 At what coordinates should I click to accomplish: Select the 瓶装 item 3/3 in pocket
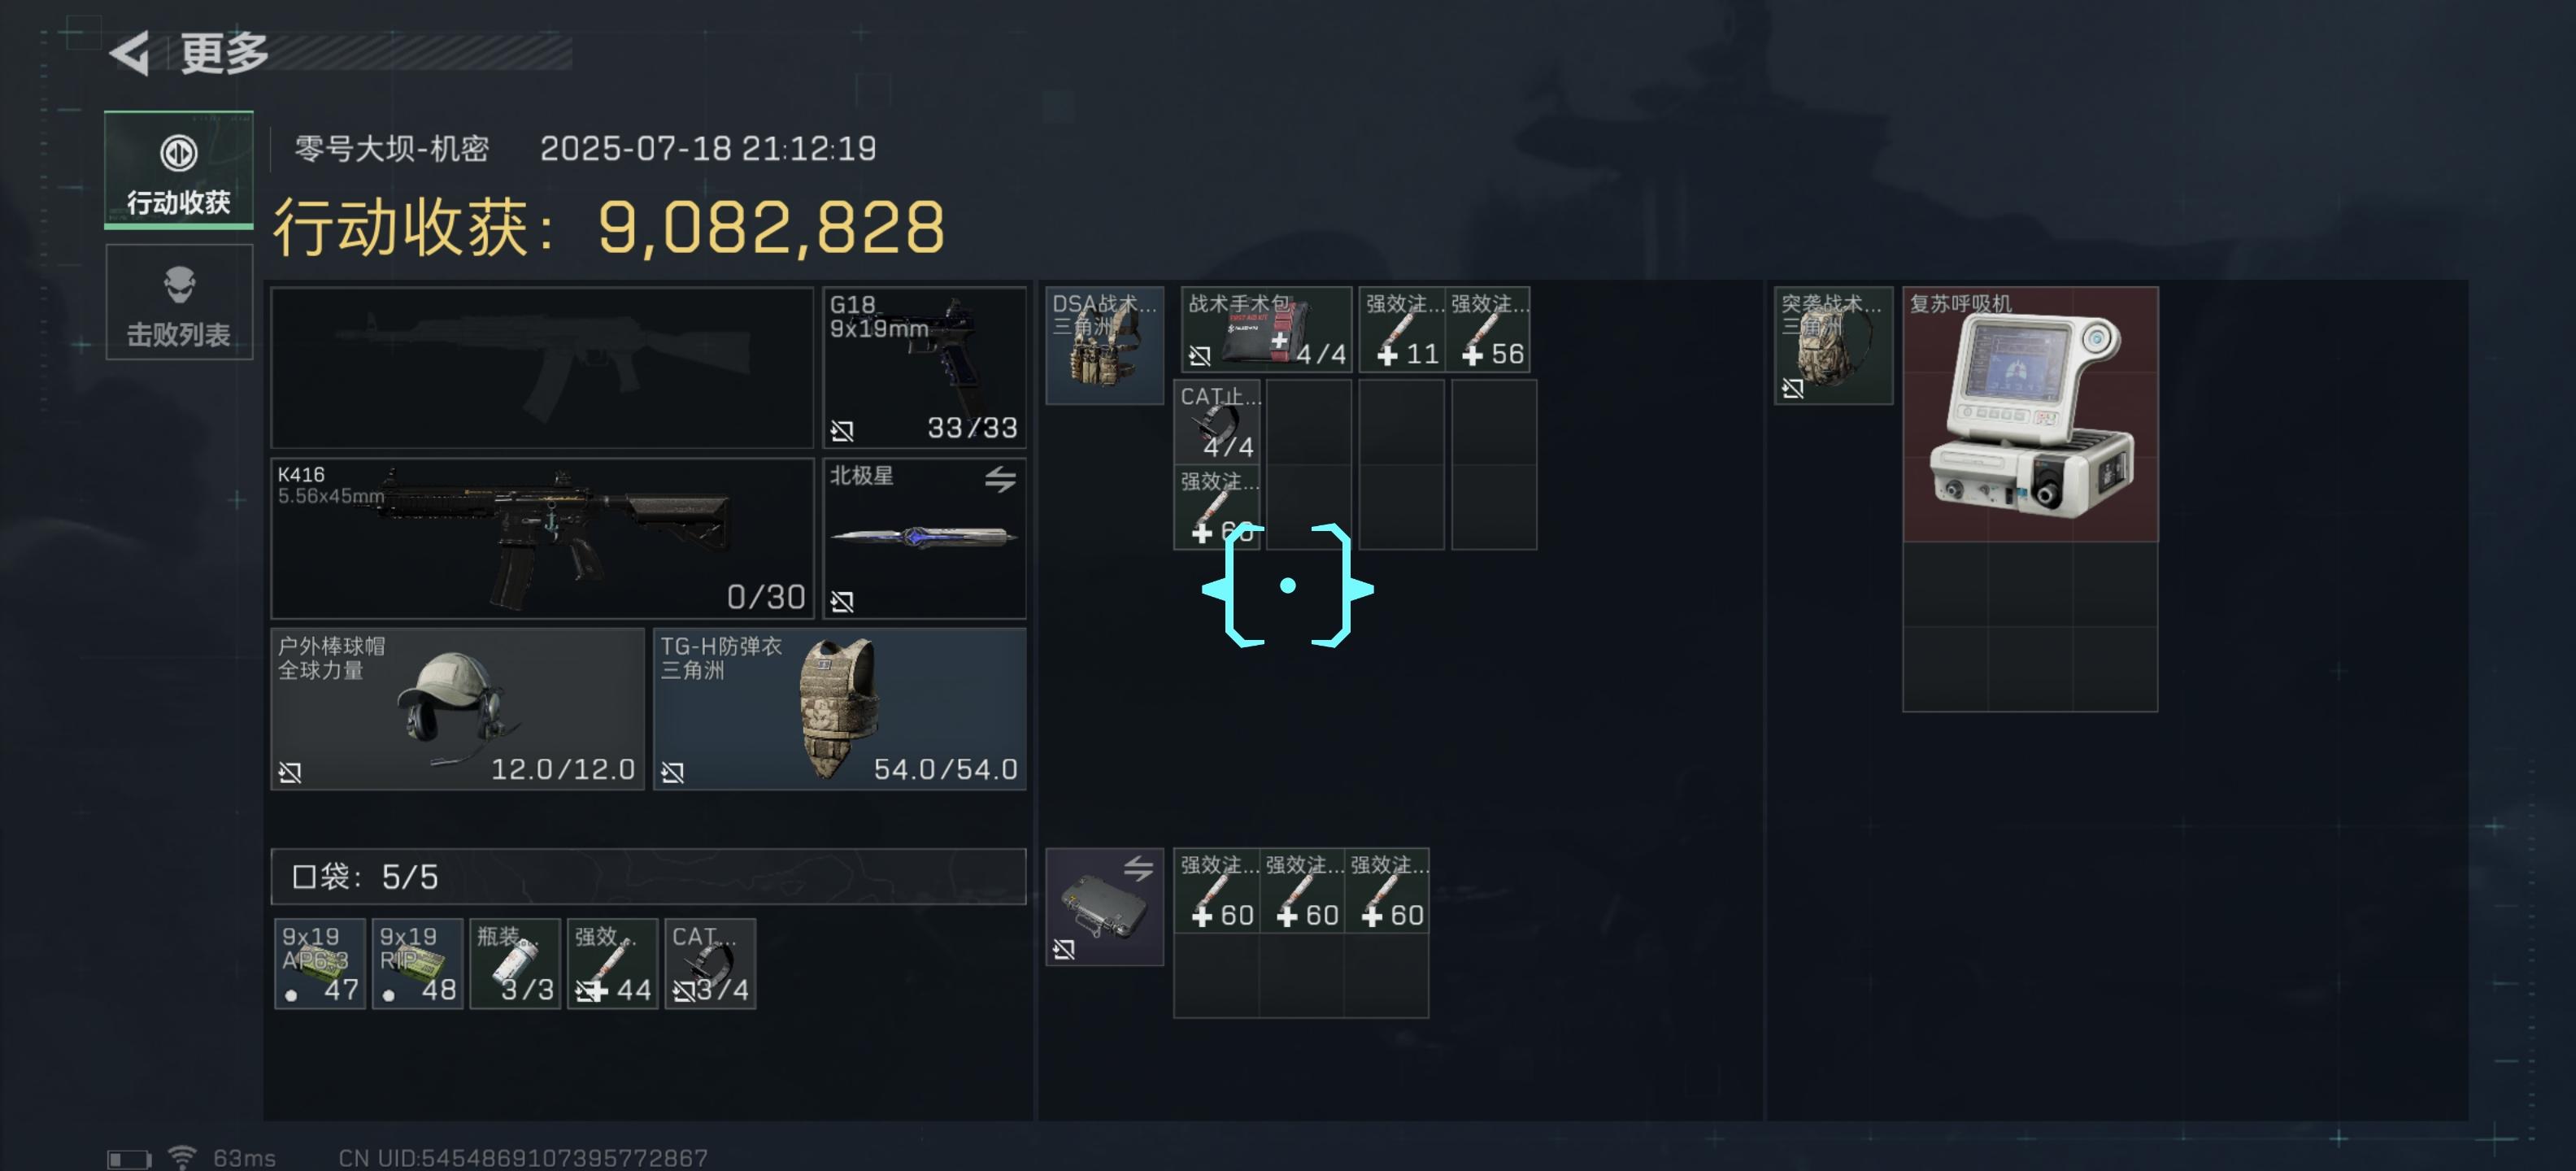[x=515, y=963]
